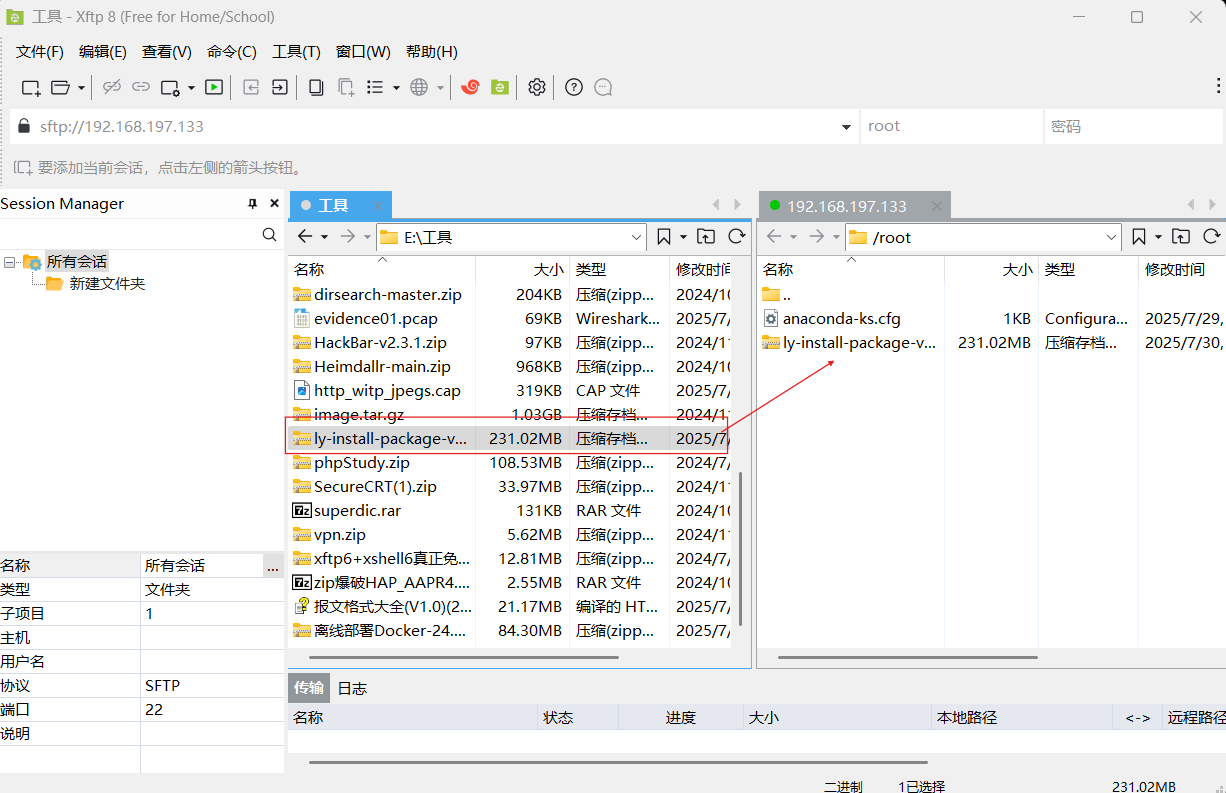The image size is (1226, 793).
Task: Expand the session properties dropdown arrow
Action: [x=191, y=88]
